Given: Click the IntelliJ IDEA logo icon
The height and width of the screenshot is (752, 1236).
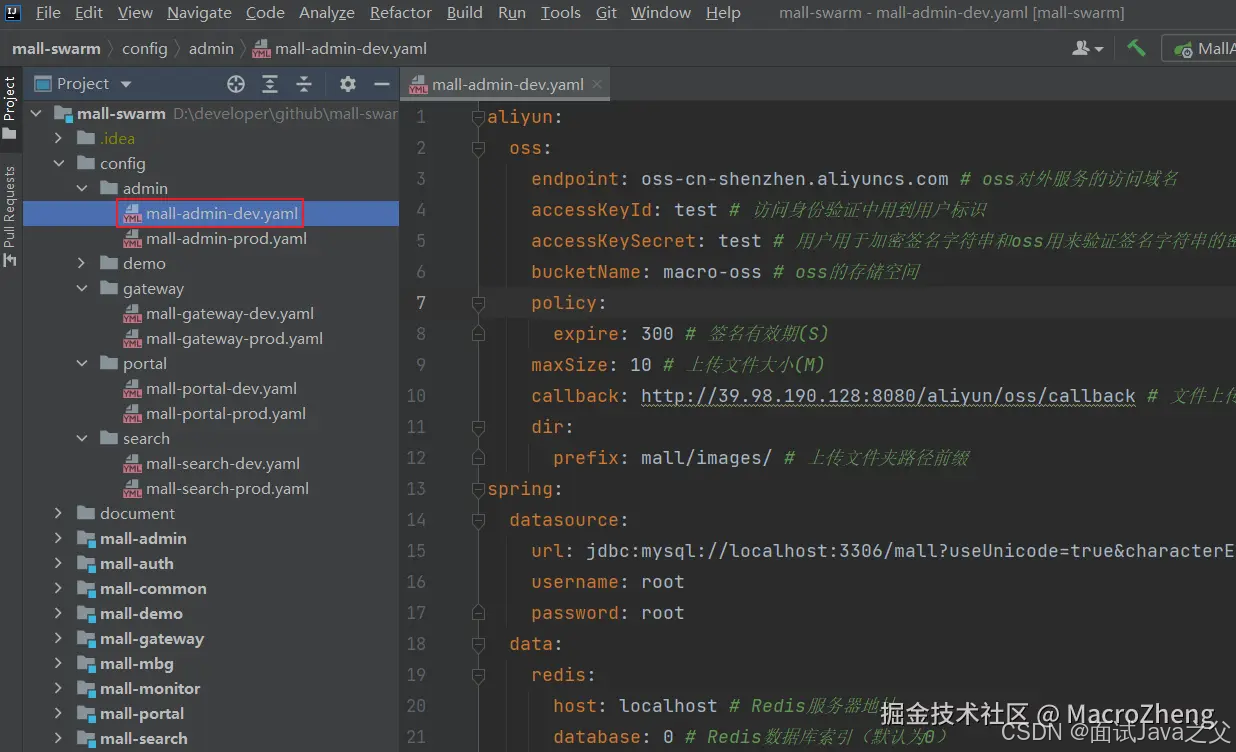Looking at the screenshot, I should [x=14, y=13].
